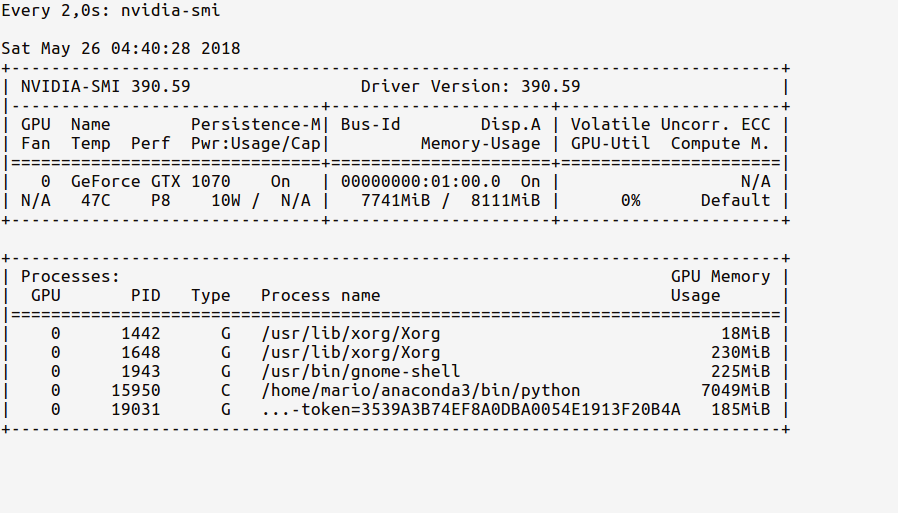The height and width of the screenshot is (513, 898).
Task: Click the 'Compute M.' header text
Action: (x=720, y=144)
